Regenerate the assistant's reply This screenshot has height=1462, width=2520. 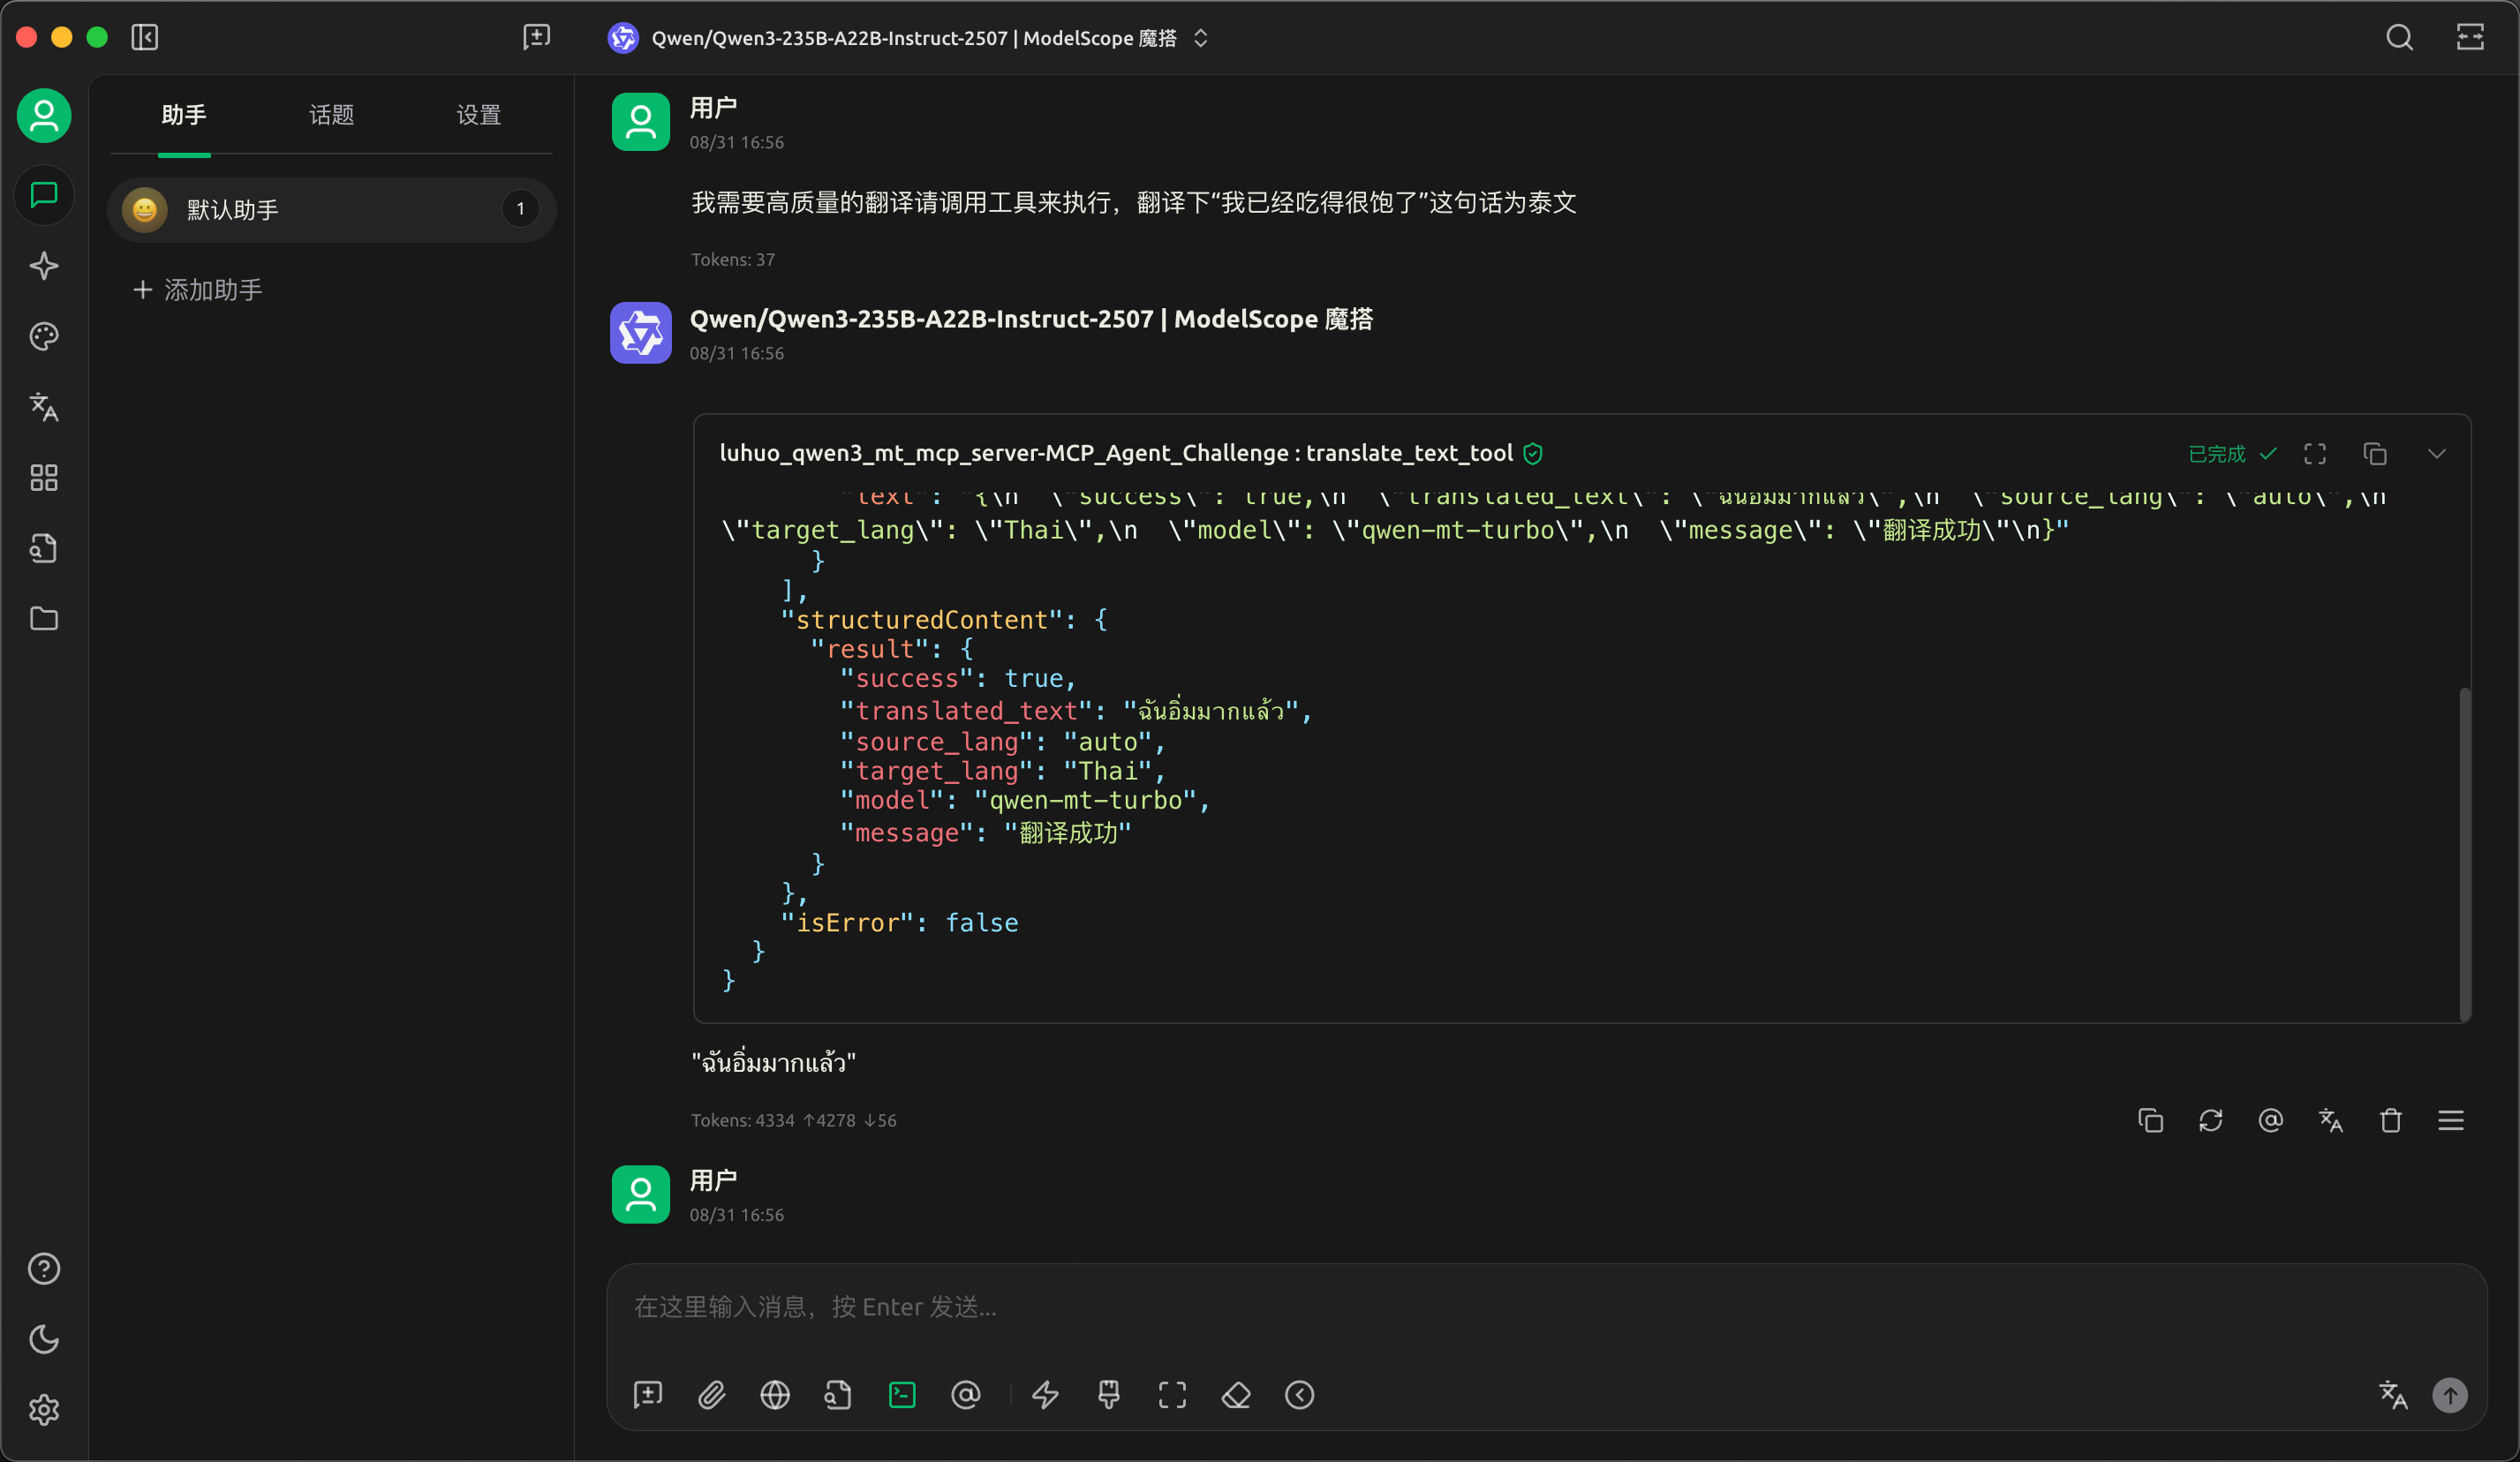pyautogui.click(x=2210, y=1121)
